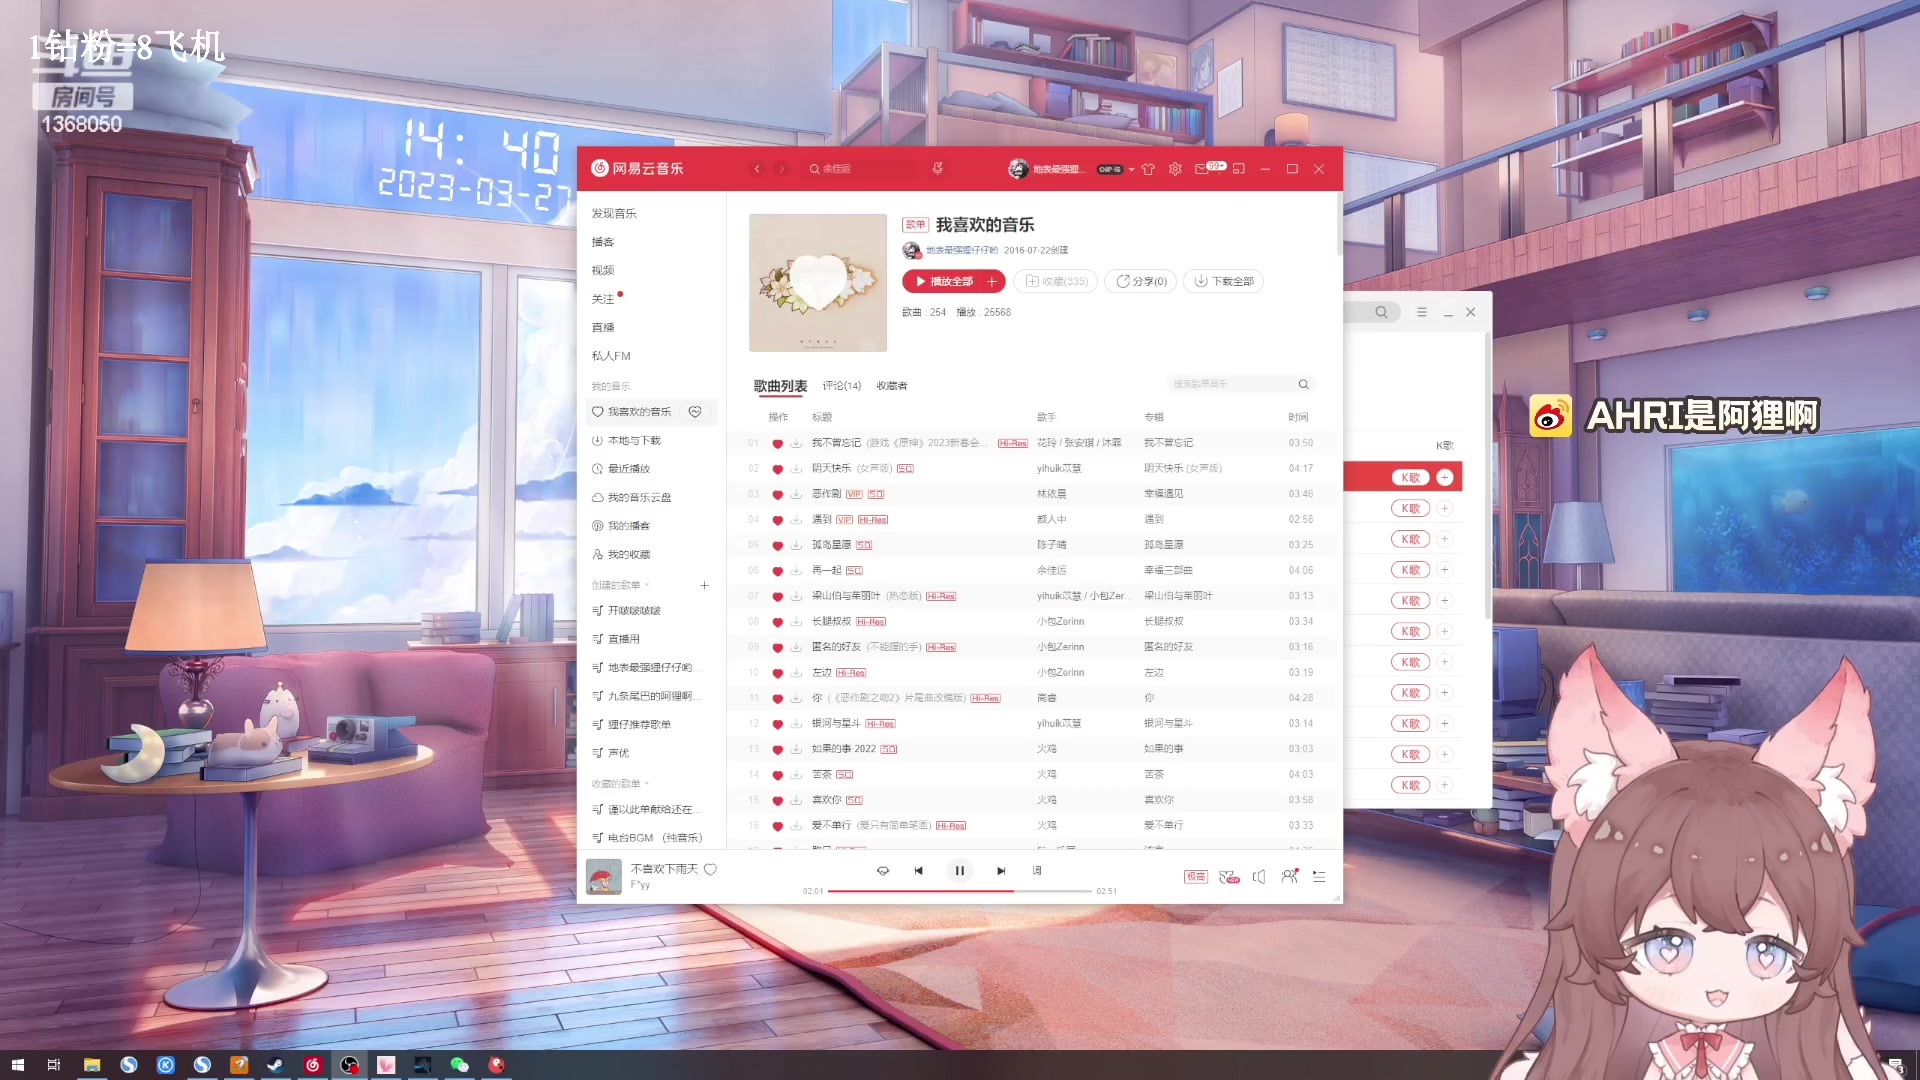Click 播放全部 button
The width and height of the screenshot is (1920, 1080).
point(943,282)
